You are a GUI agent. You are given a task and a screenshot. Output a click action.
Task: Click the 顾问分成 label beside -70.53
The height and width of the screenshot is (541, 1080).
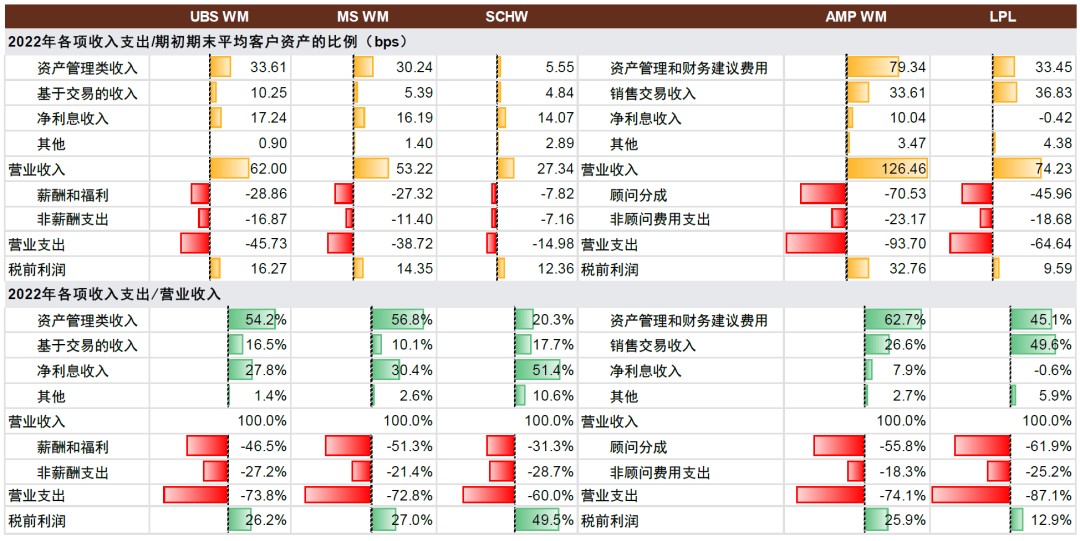(x=638, y=194)
